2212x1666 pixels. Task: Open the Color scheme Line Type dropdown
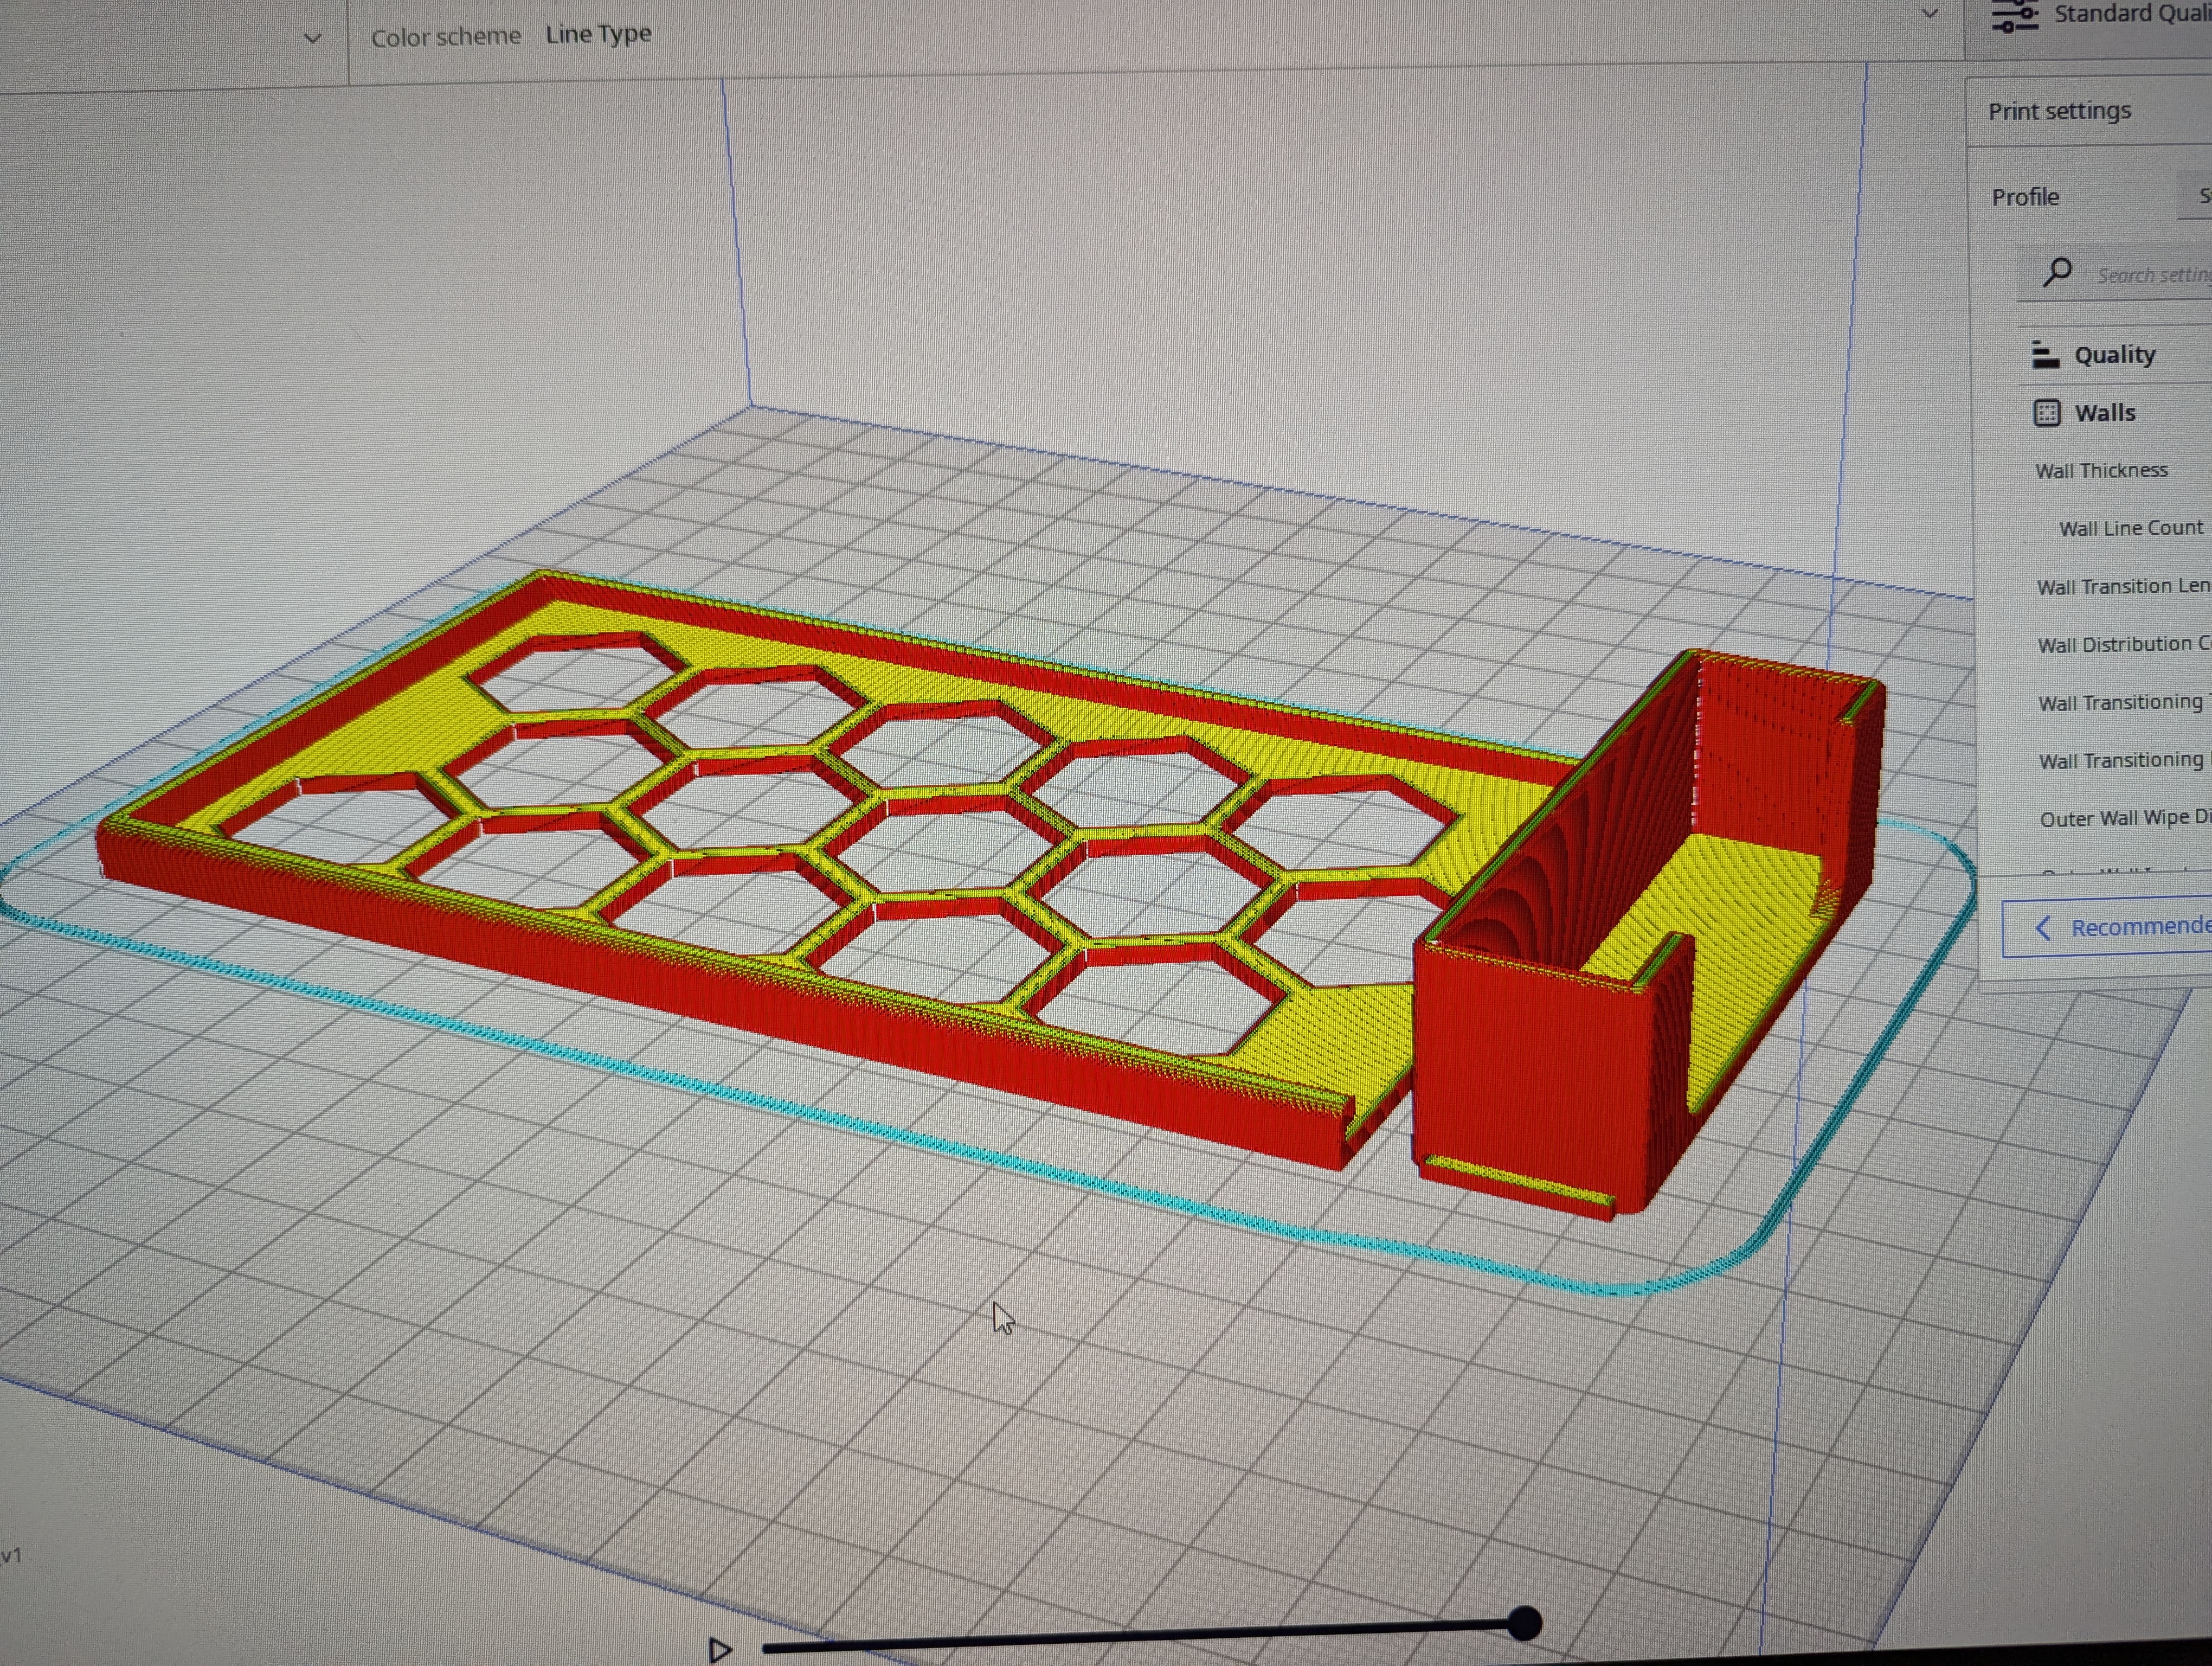597,35
